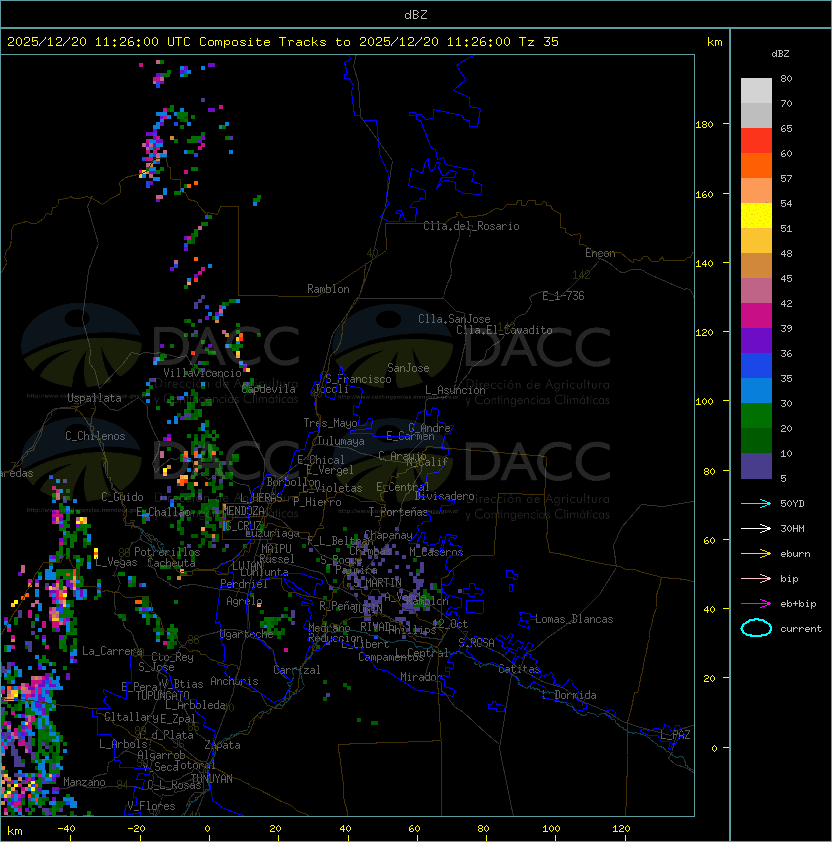Click the Clla.del_Rosario map label
The height and width of the screenshot is (842, 832).
tap(471, 226)
